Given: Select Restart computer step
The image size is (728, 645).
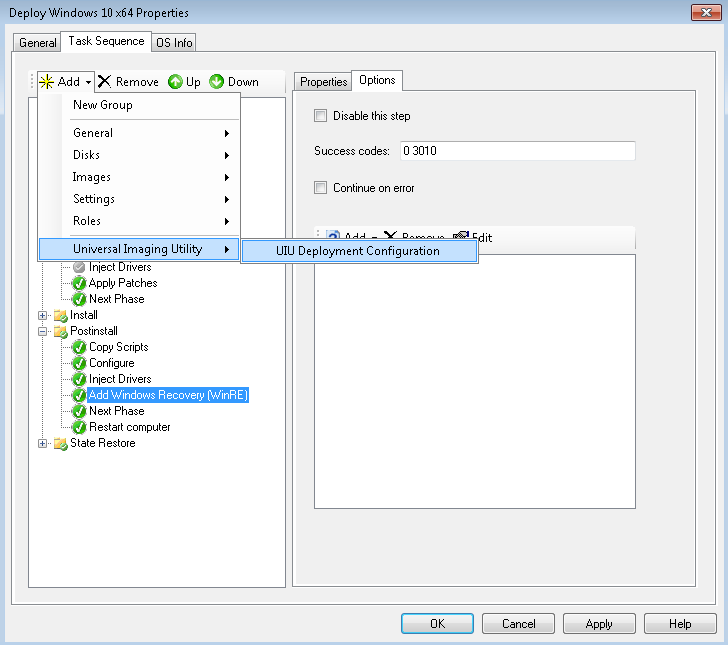Looking at the screenshot, I should click(130, 427).
